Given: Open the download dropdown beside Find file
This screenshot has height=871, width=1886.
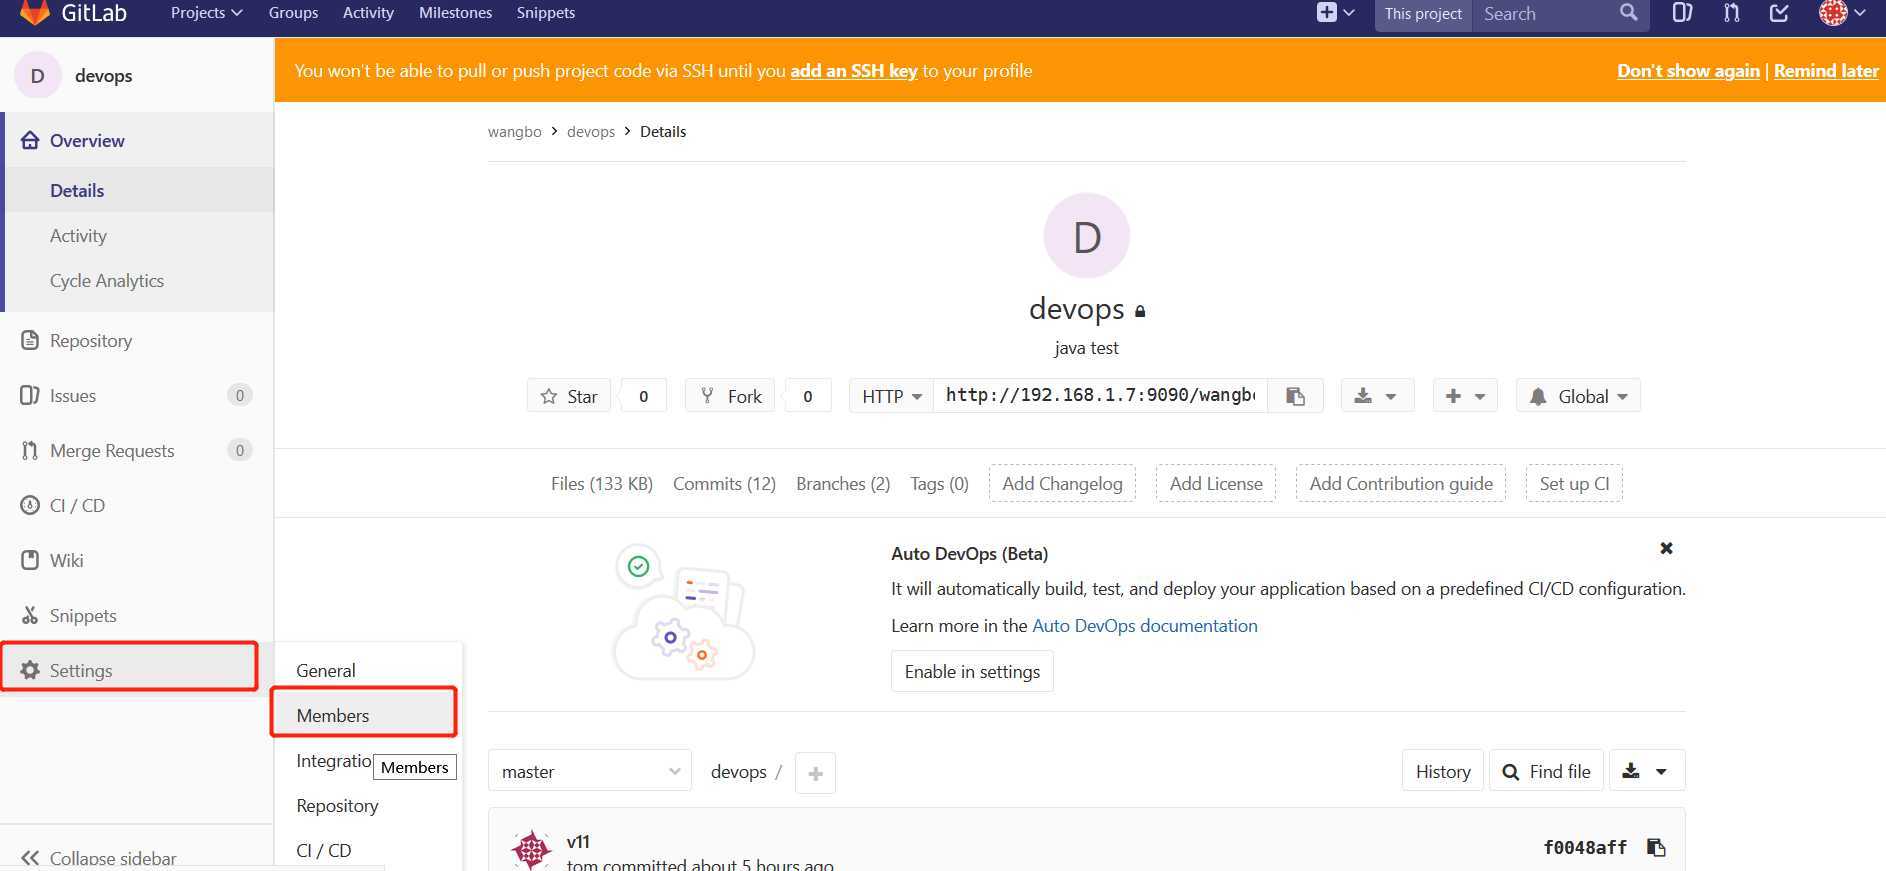Looking at the screenshot, I should [x=1646, y=771].
